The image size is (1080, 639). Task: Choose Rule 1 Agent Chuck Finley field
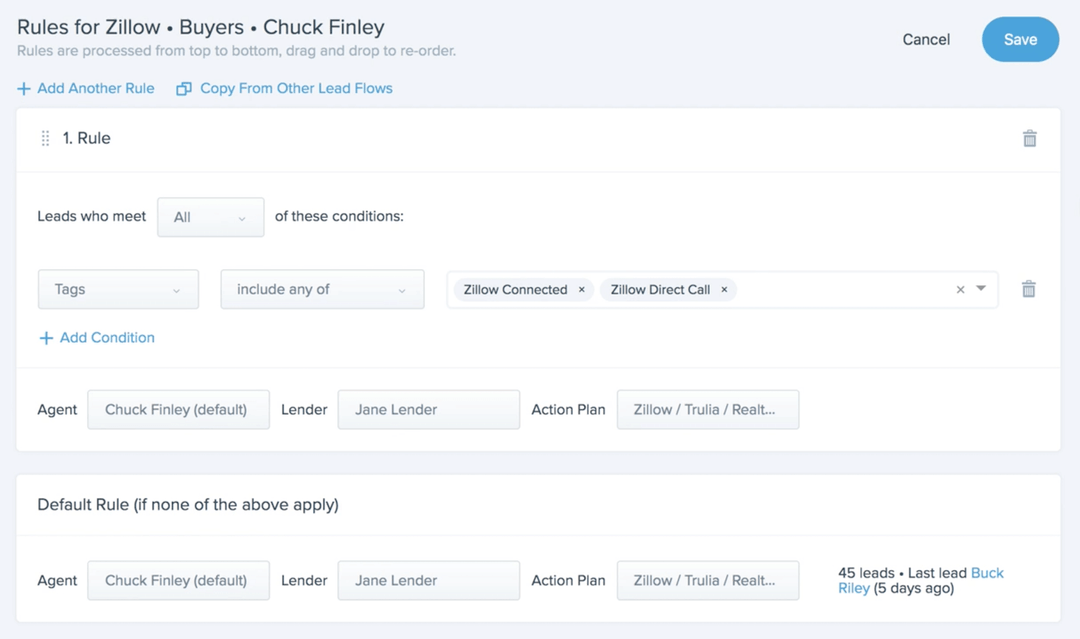coord(178,409)
